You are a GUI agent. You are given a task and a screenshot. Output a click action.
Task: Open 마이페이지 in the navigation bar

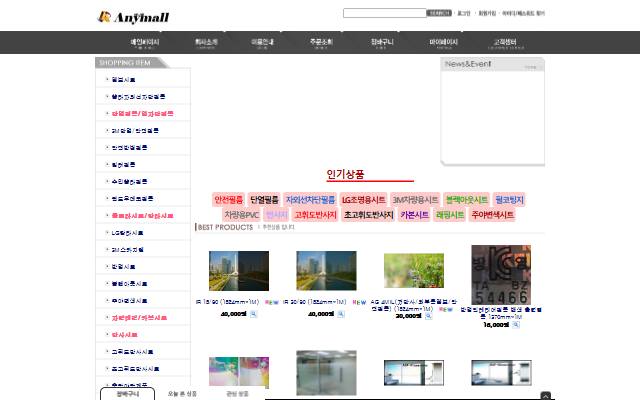tap(444, 42)
